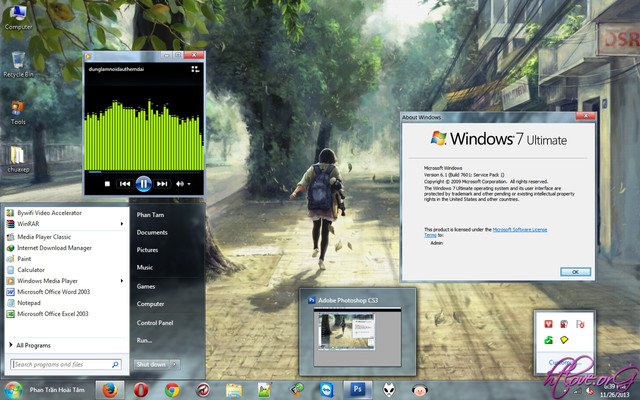
Task: Select Internet Download Manager in Start menu
Action: click(54, 247)
